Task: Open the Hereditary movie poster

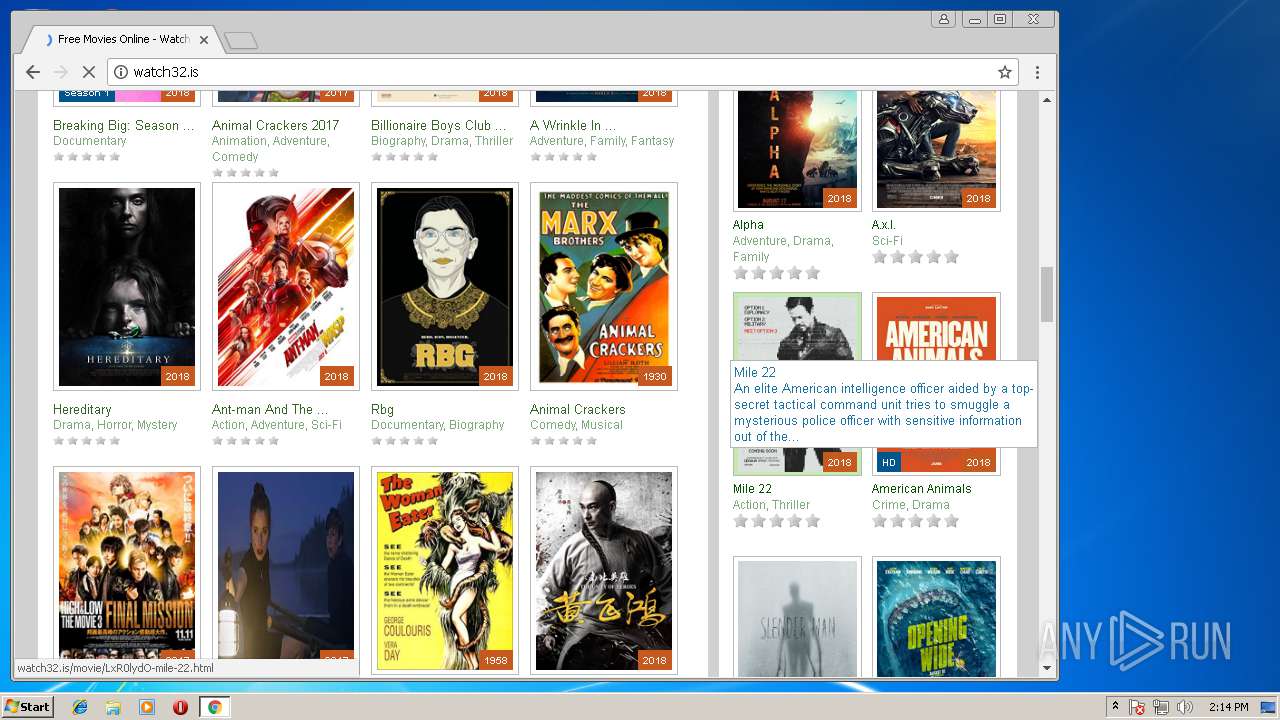Action: click(x=127, y=287)
